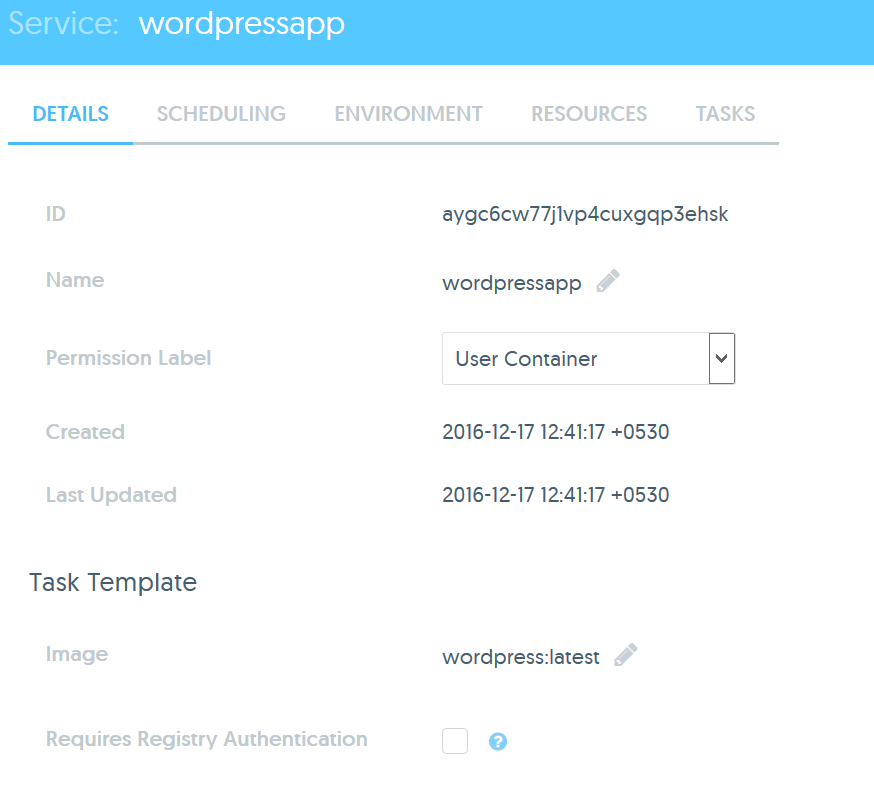The width and height of the screenshot is (874, 789).
Task: Open the Scheduling tab
Action: pos(221,114)
